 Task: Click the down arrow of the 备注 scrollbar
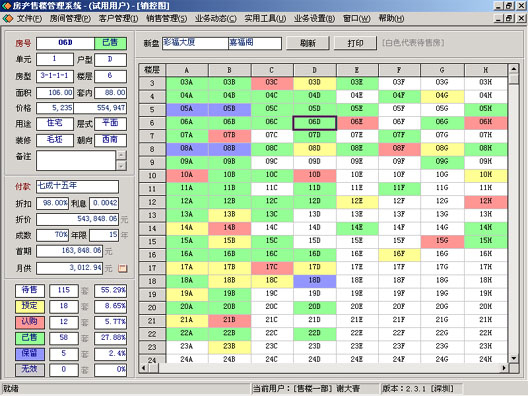122,165
